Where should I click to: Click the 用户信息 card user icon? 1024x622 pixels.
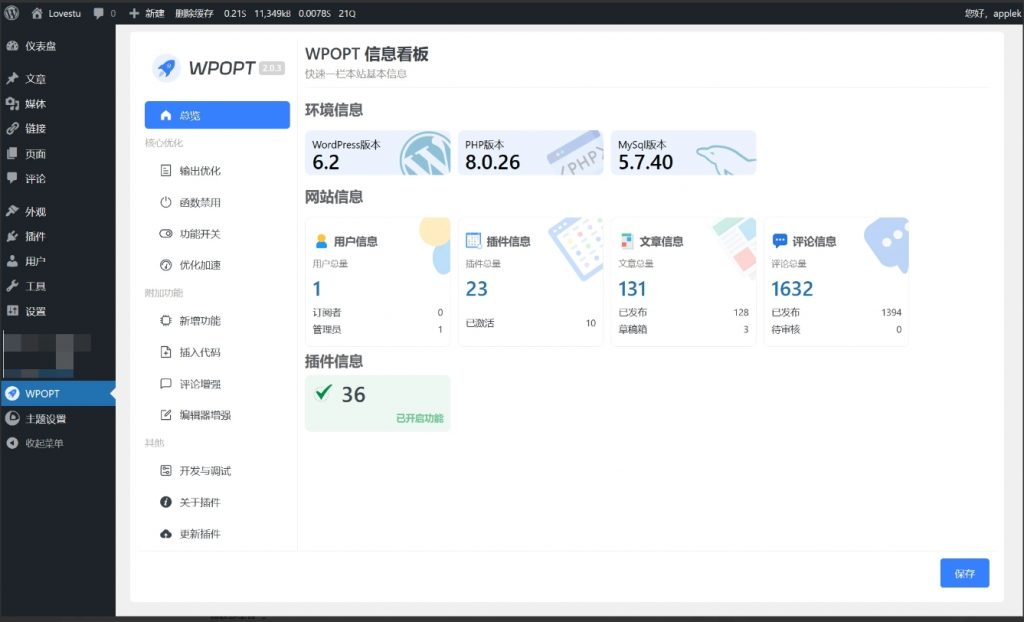tap(321, 241)
